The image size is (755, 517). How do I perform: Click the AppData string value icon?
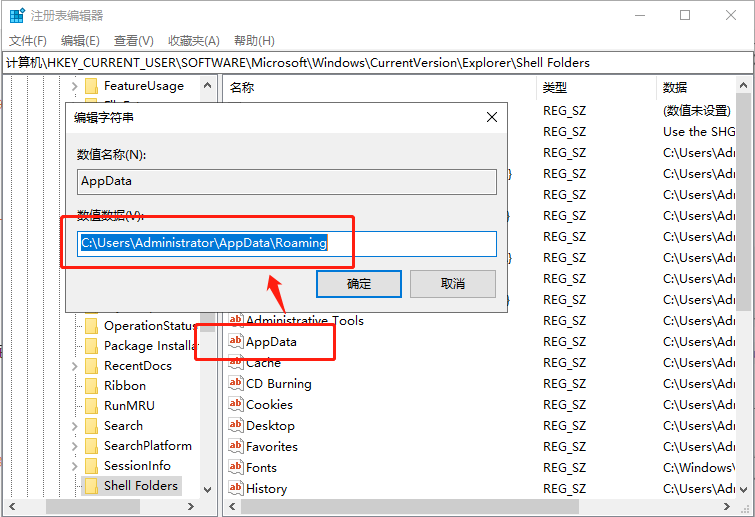click(236, 342)
